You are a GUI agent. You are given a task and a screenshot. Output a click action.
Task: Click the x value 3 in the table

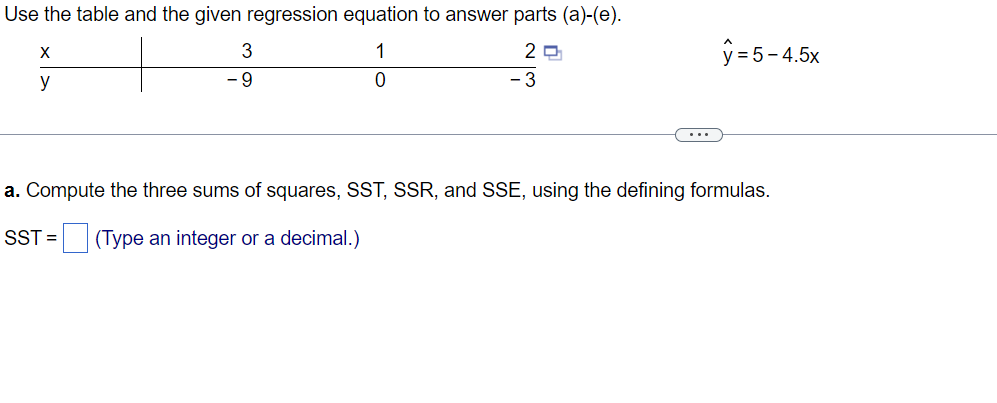tap(247, 51)
